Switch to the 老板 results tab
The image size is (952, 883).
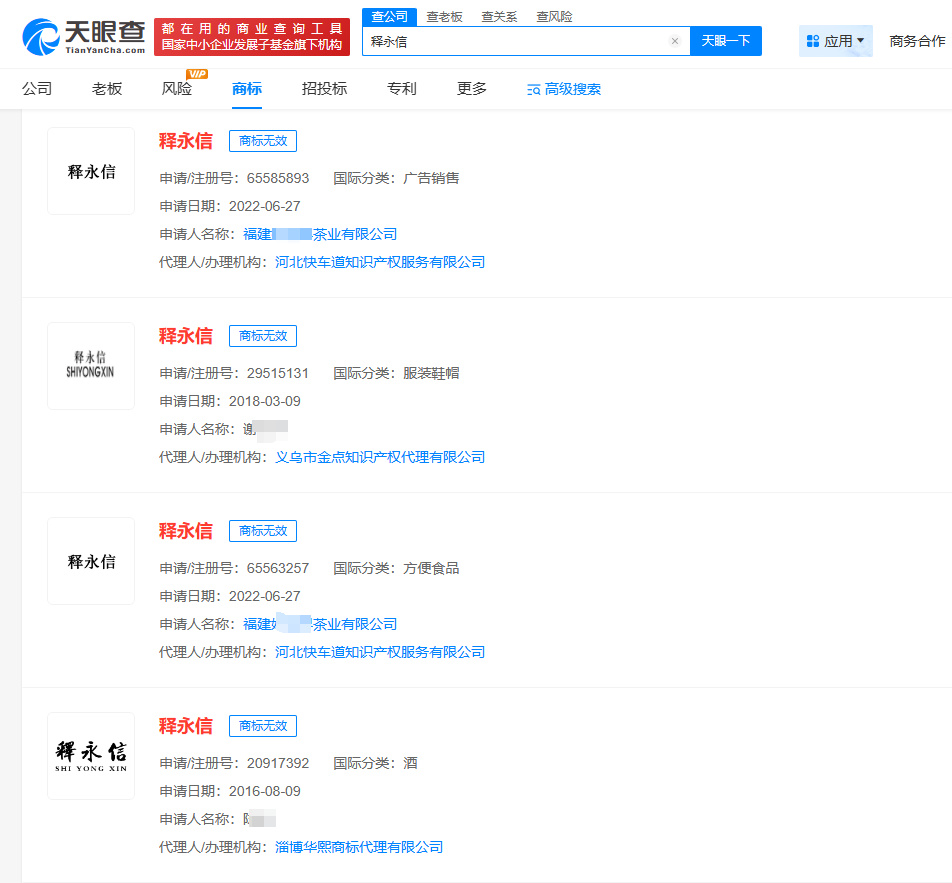tap(107, 89)
